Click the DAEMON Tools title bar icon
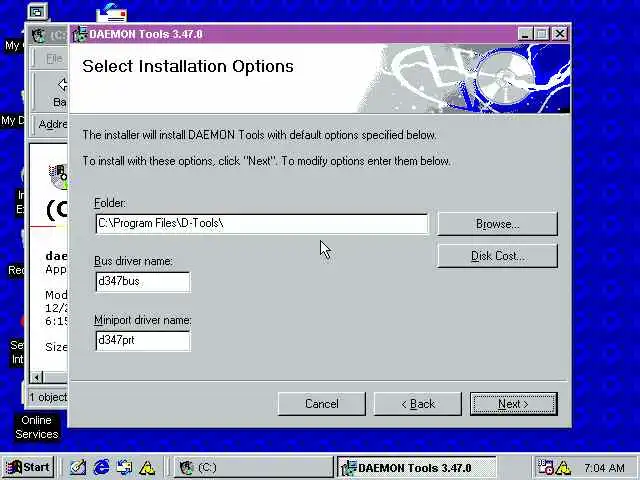The image size is (640, 480). (80, 34)
